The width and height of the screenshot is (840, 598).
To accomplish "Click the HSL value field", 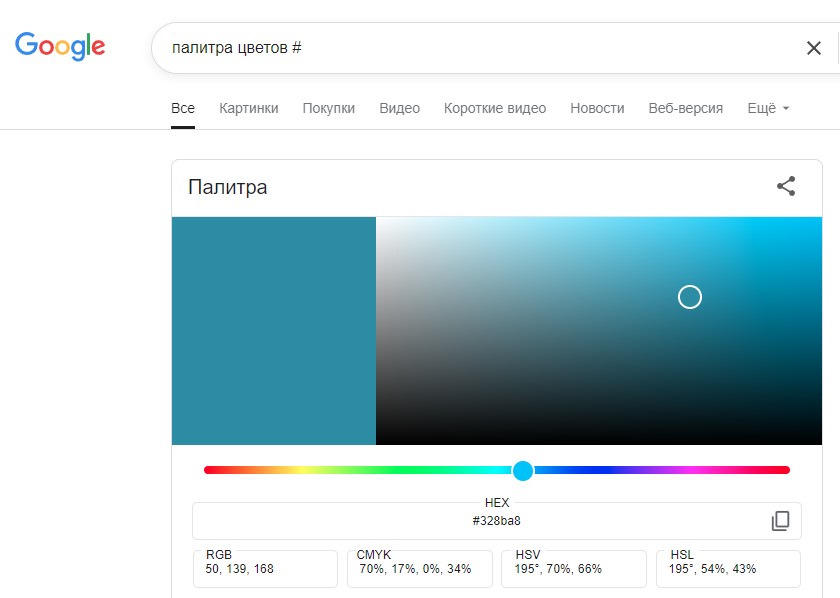I will 728,569.
